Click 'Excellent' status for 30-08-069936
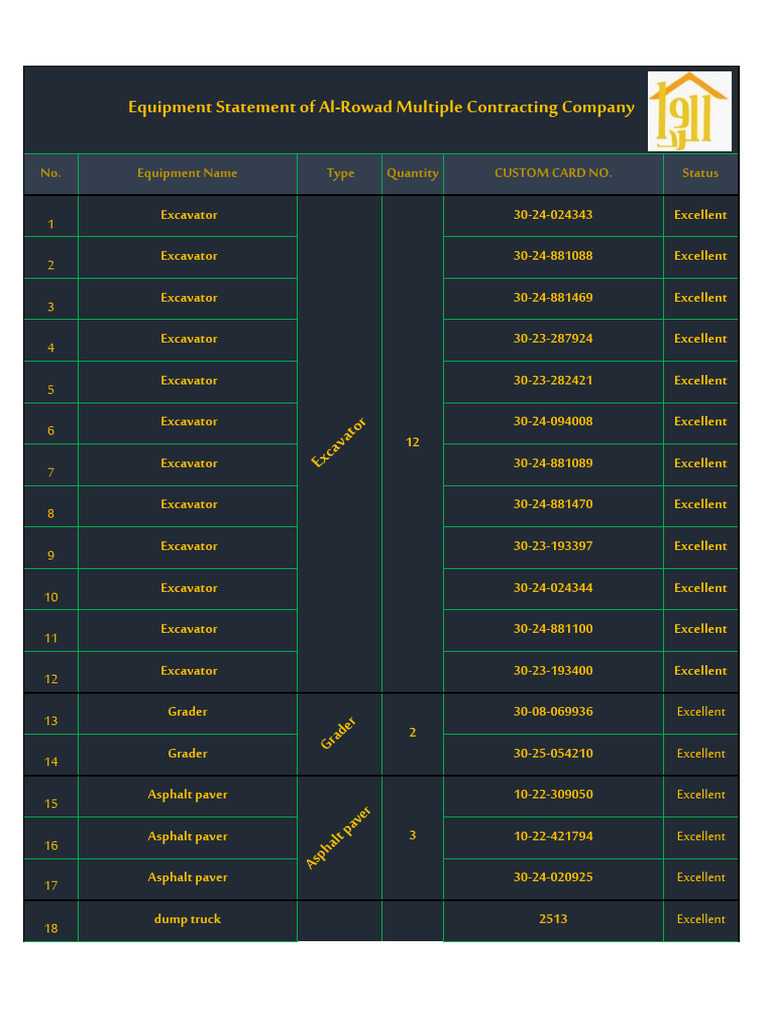 click(x=701, y=712)
